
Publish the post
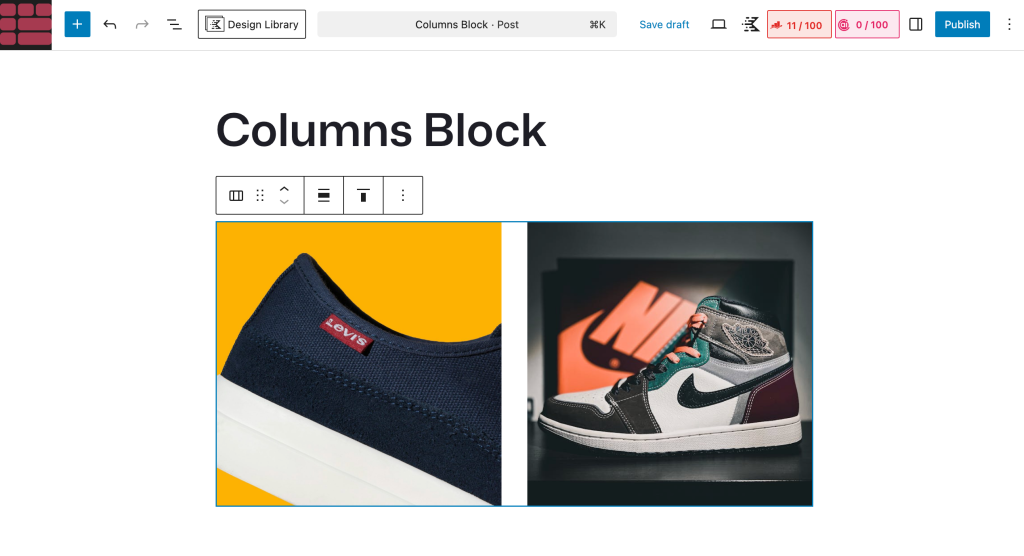tap(962, 24)
